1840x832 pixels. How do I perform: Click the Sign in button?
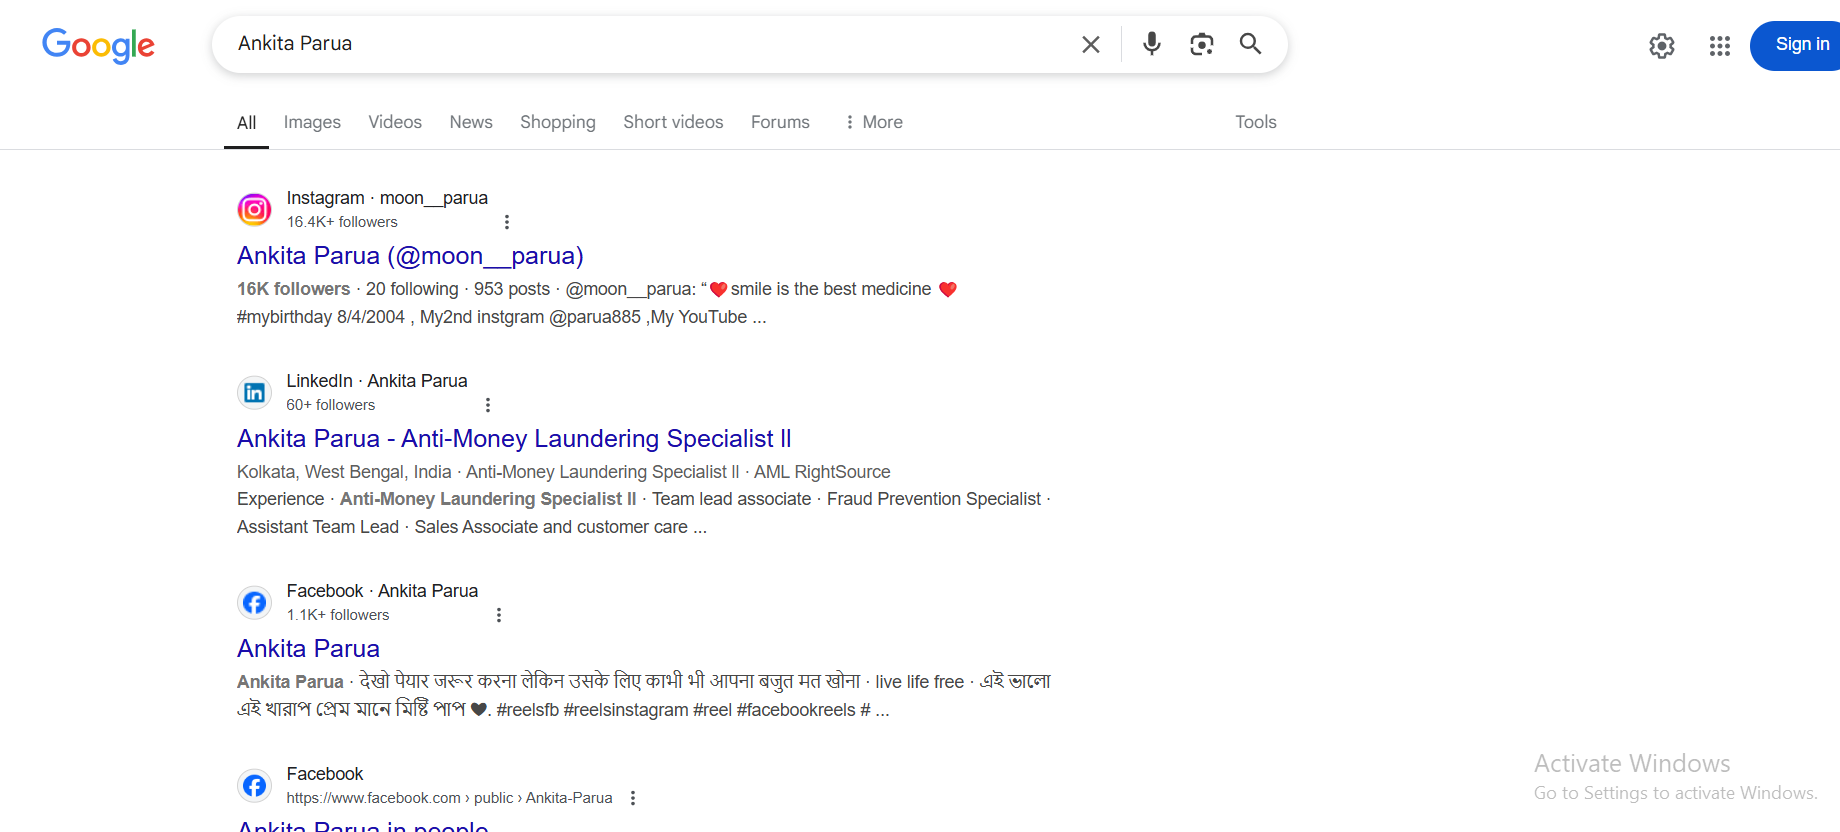coord(1800,45)
